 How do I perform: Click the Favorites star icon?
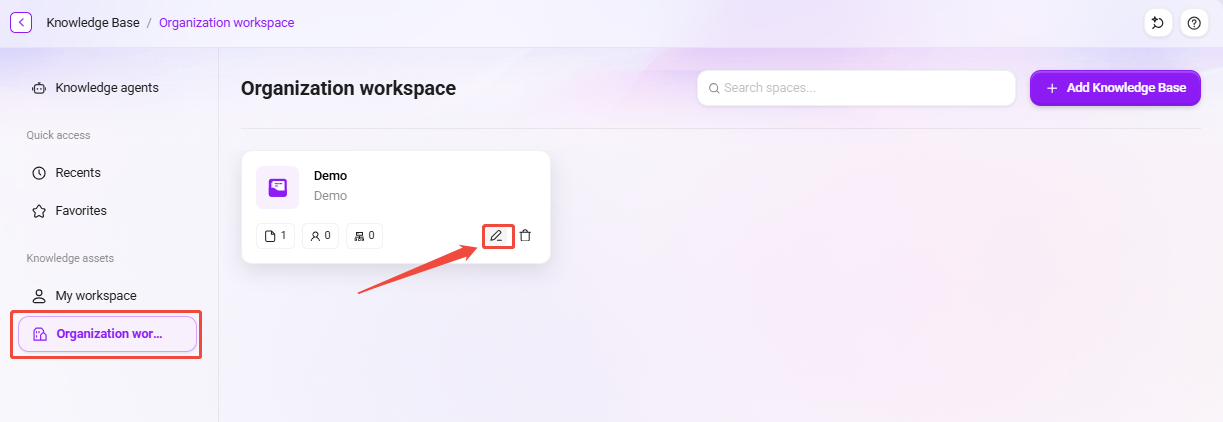tap(39, 211)
